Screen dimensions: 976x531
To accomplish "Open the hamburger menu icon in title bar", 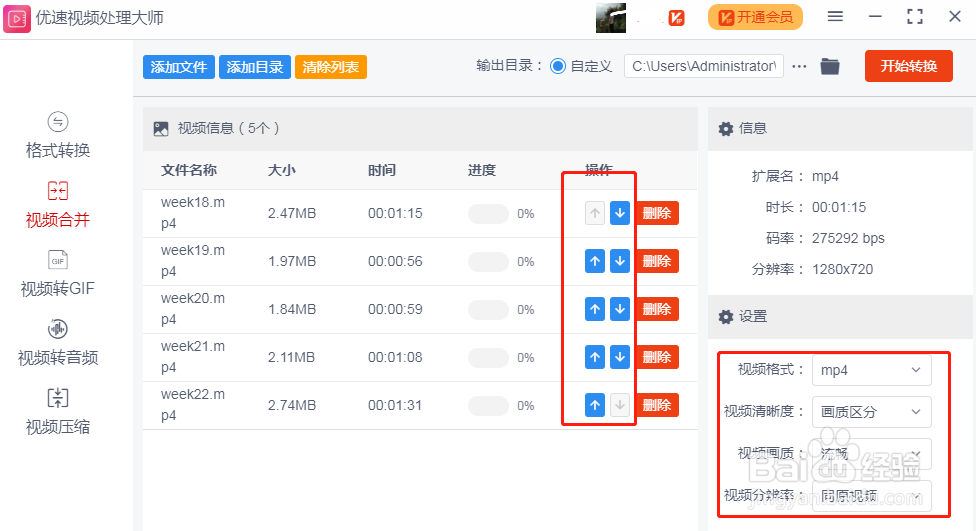I will 835,17.
